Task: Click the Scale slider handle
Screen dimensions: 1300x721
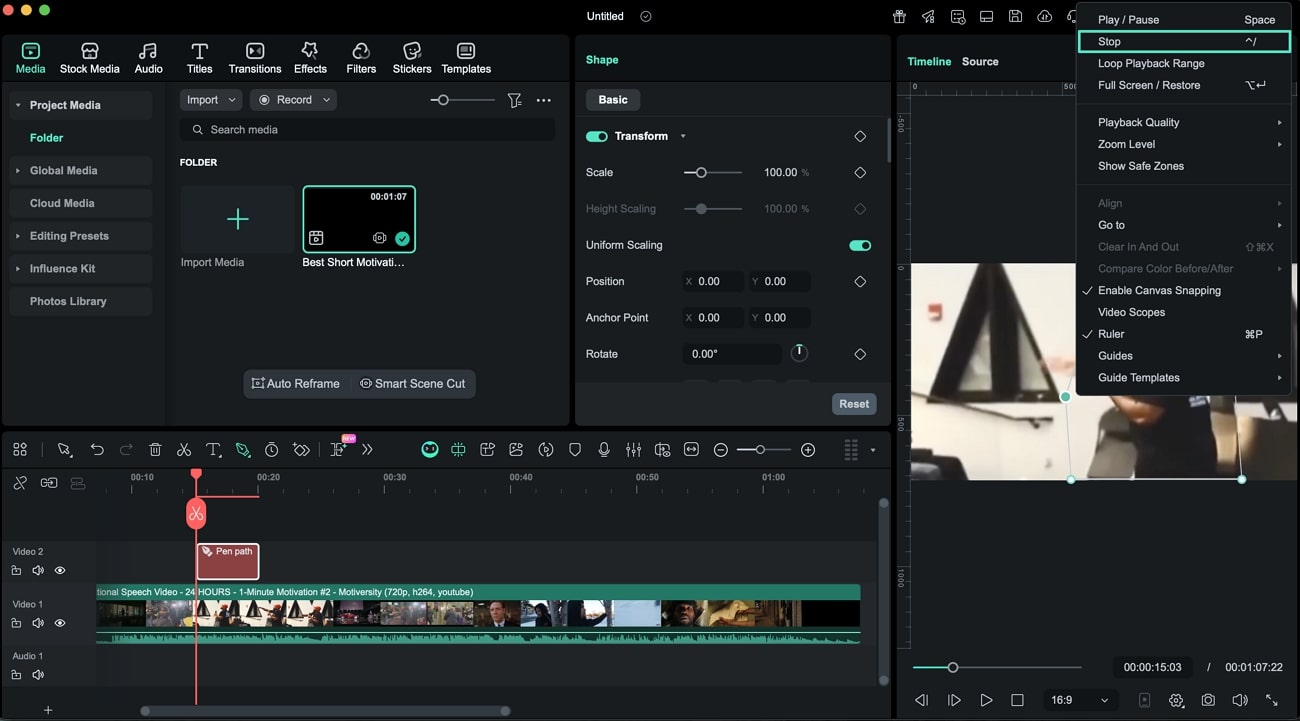Action: 701,173
